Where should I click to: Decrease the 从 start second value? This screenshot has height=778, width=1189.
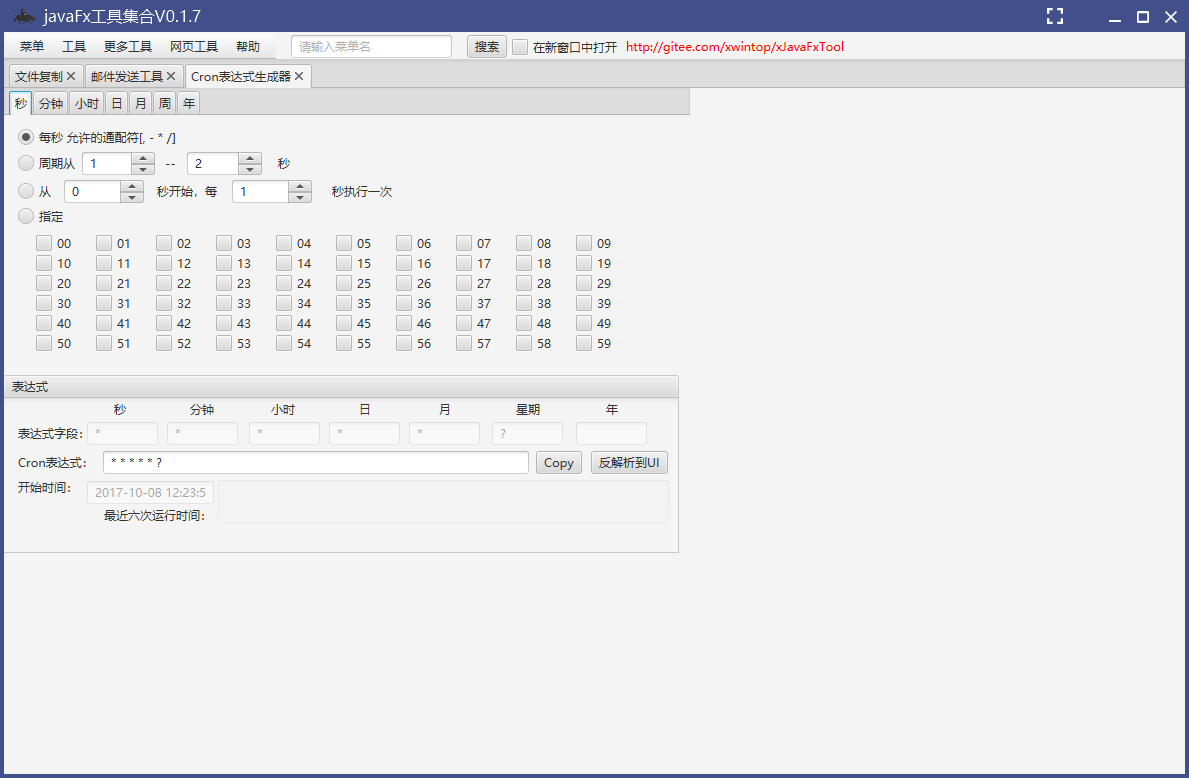coord(132,197)
